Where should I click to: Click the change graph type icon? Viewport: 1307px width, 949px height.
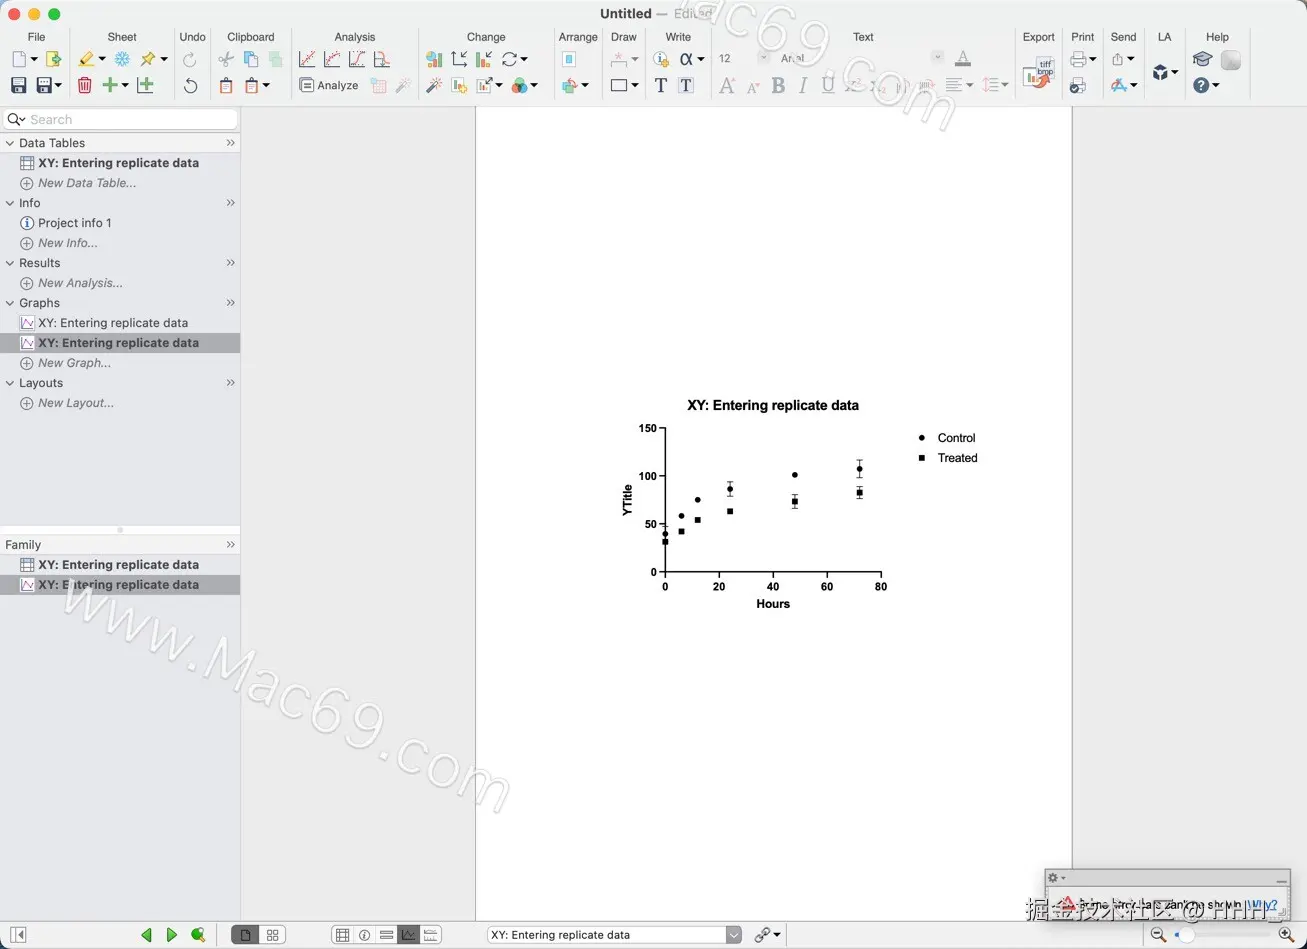[434, 60]
